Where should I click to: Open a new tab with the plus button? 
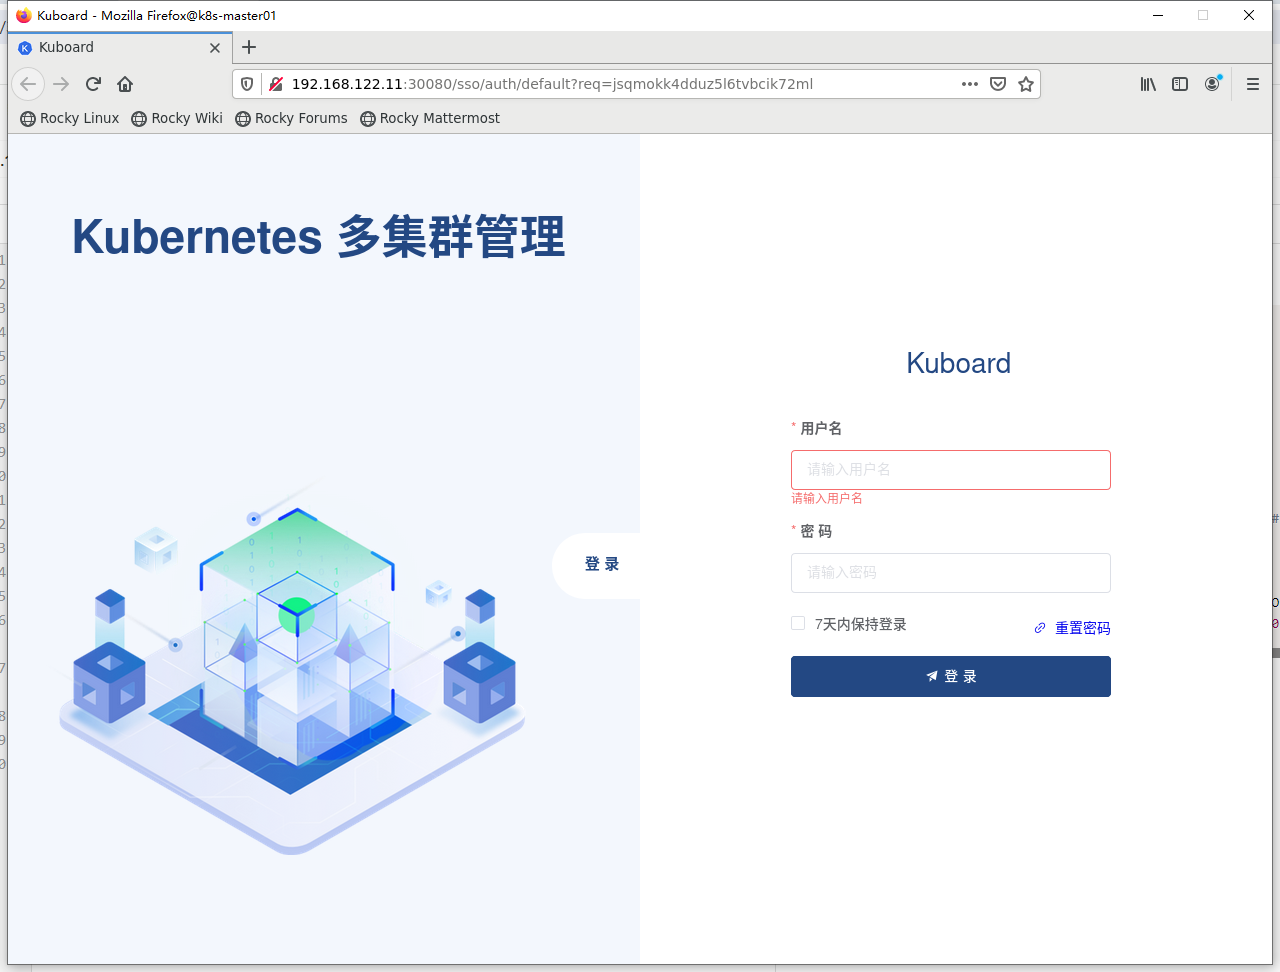point(249,47)
